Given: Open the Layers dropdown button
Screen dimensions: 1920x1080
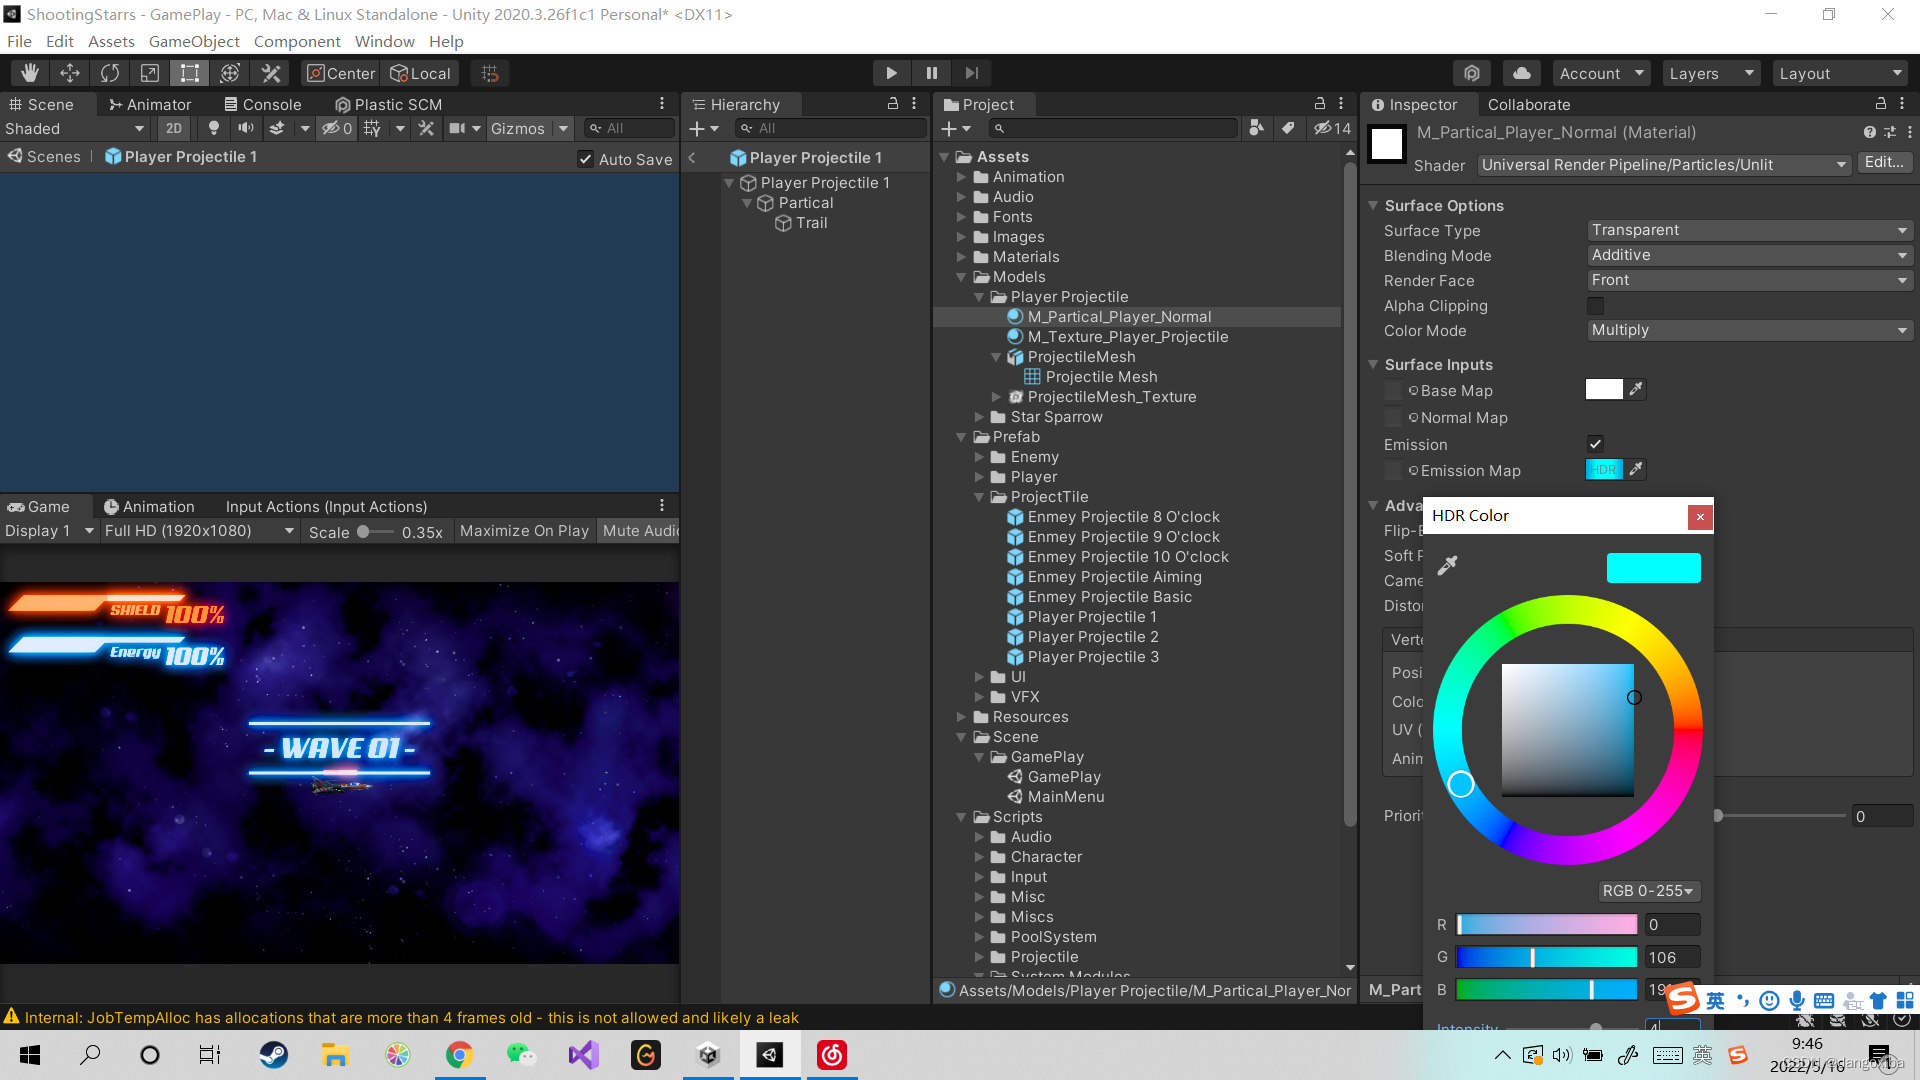Looking at the screenshot, I should pyautogui.click(x=1711, y=73).
